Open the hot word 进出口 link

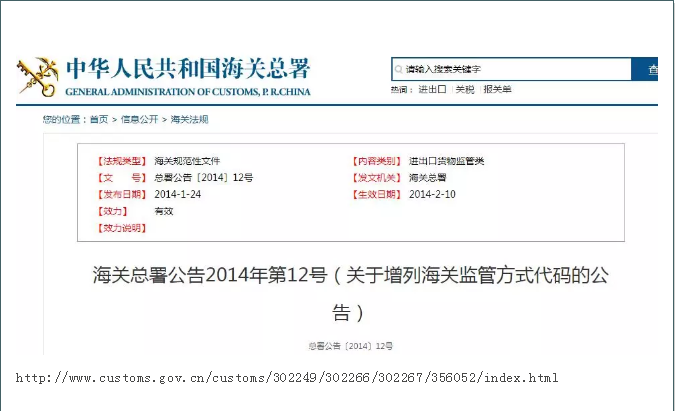[x=432, y=89]
